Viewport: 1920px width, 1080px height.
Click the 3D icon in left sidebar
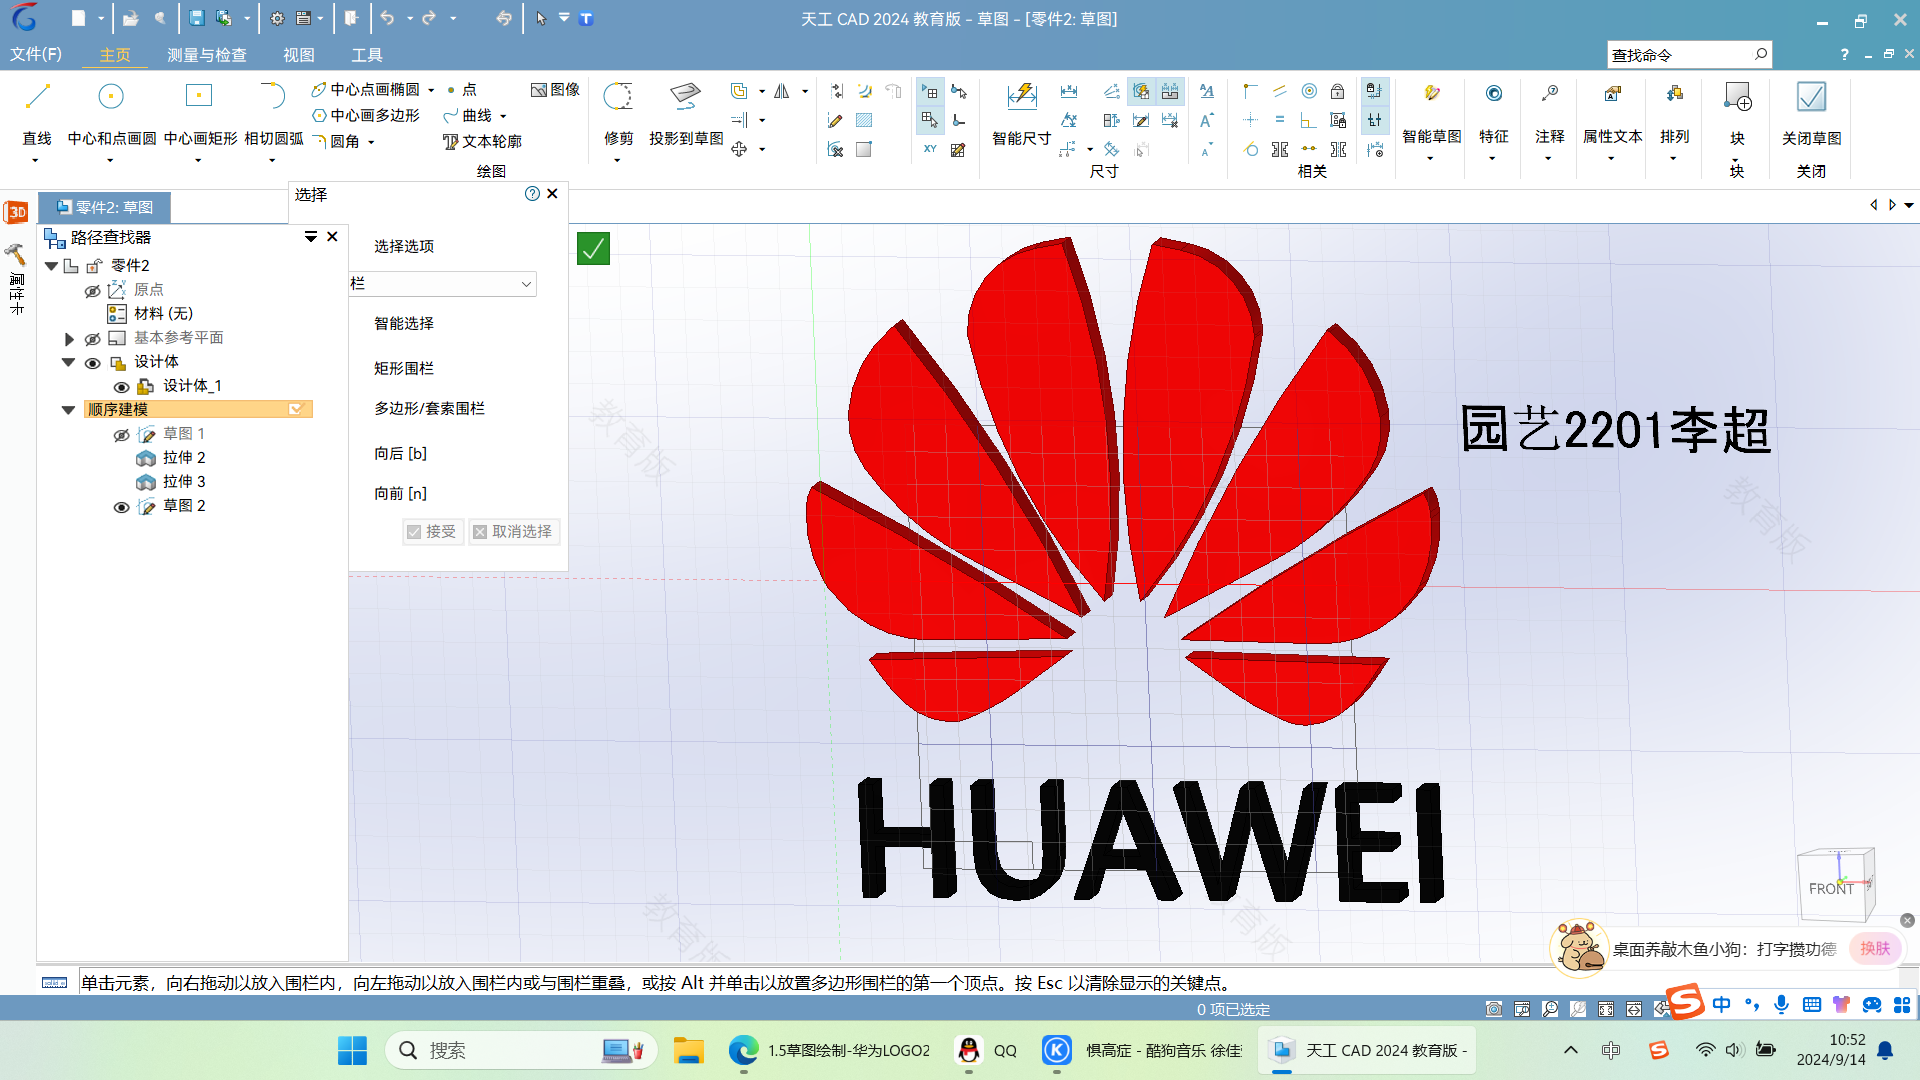tap(16, 212)
